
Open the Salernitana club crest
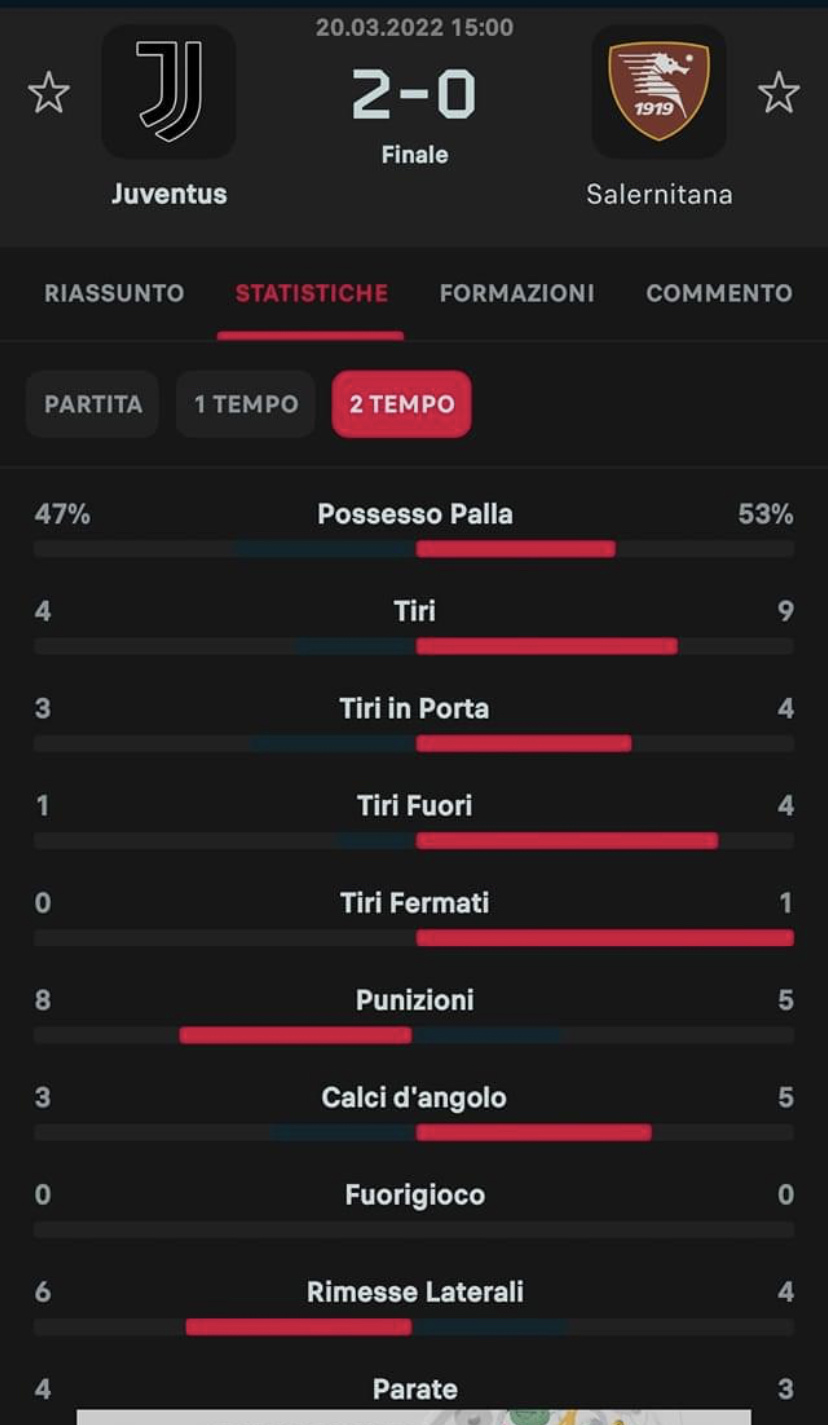(x=659, y=92)
